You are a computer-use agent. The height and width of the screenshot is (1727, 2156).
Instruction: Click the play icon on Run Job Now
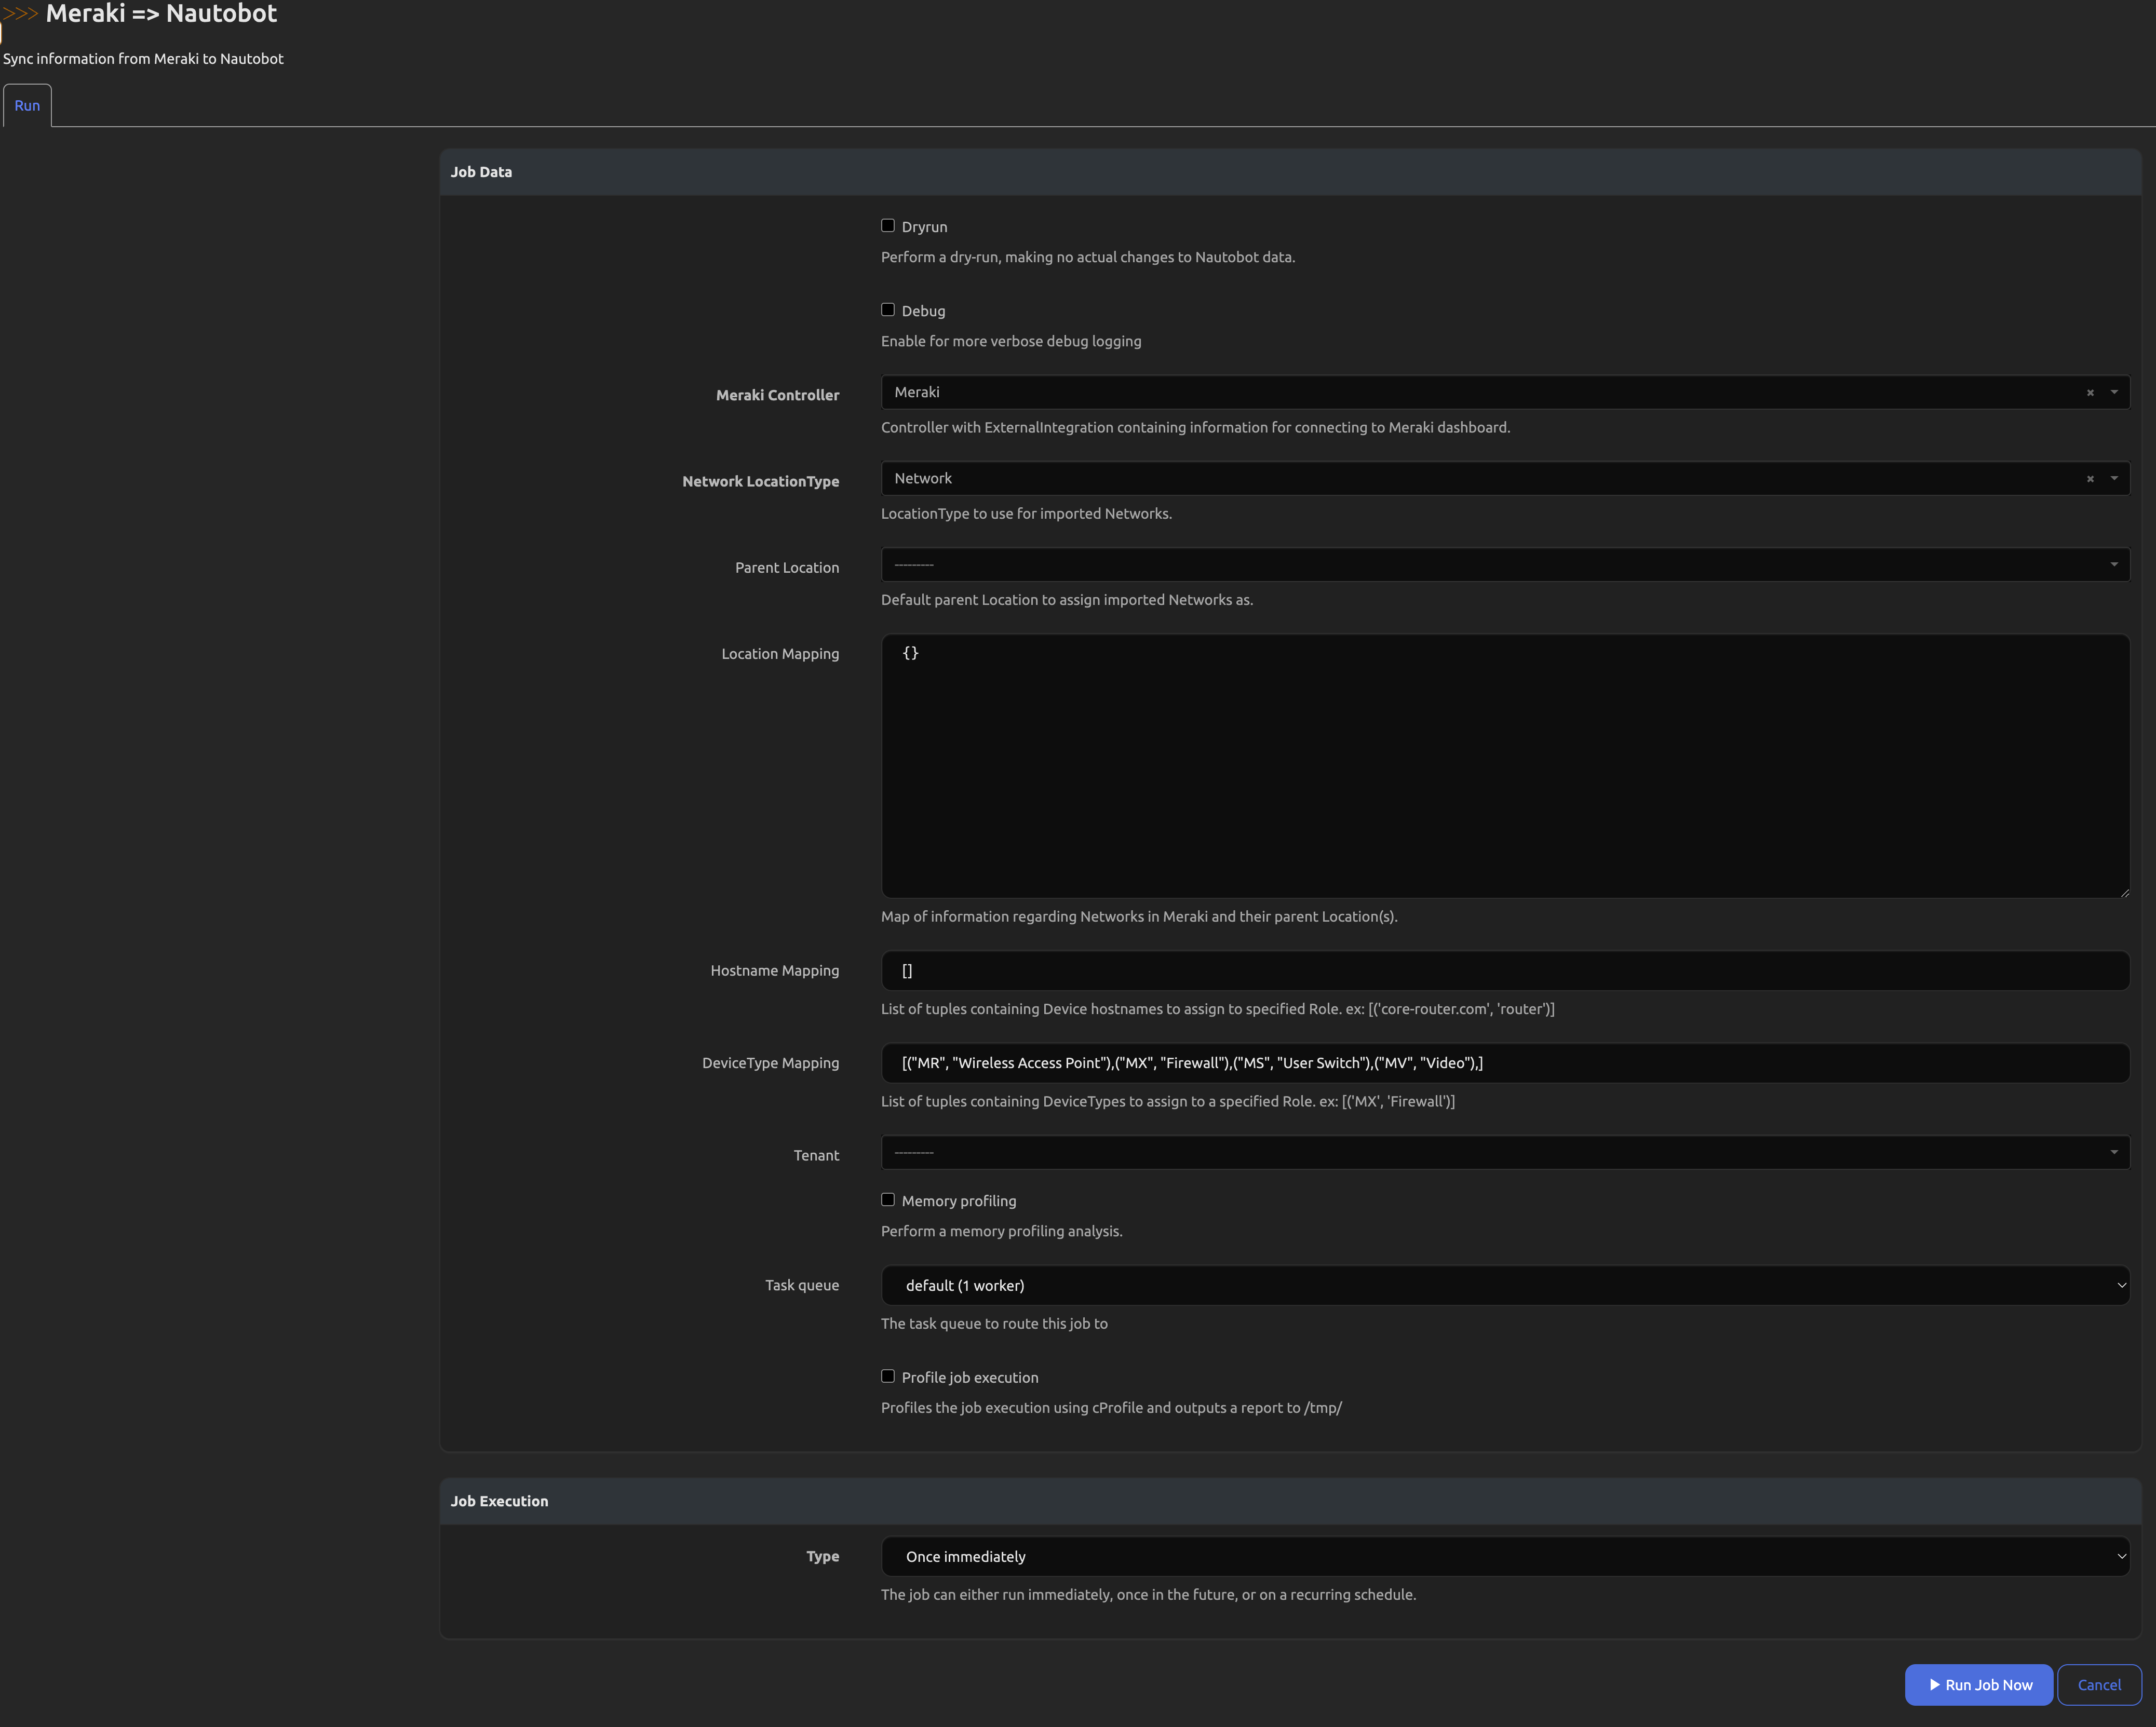[1934, 1685]
